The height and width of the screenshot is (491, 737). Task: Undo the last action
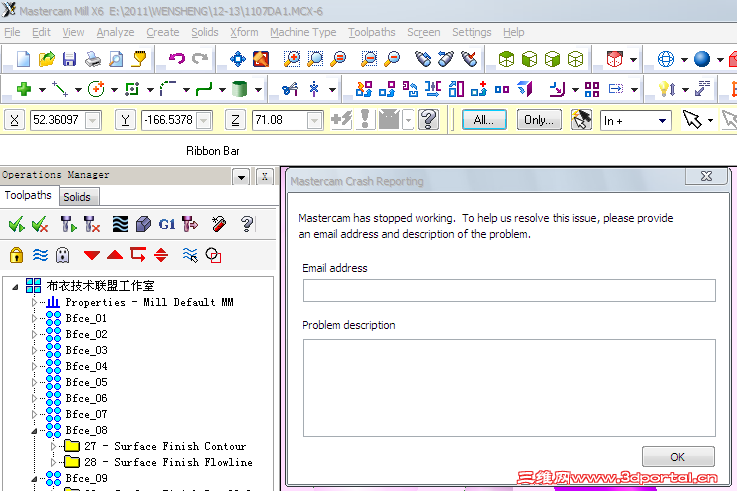tap(177, 59)
